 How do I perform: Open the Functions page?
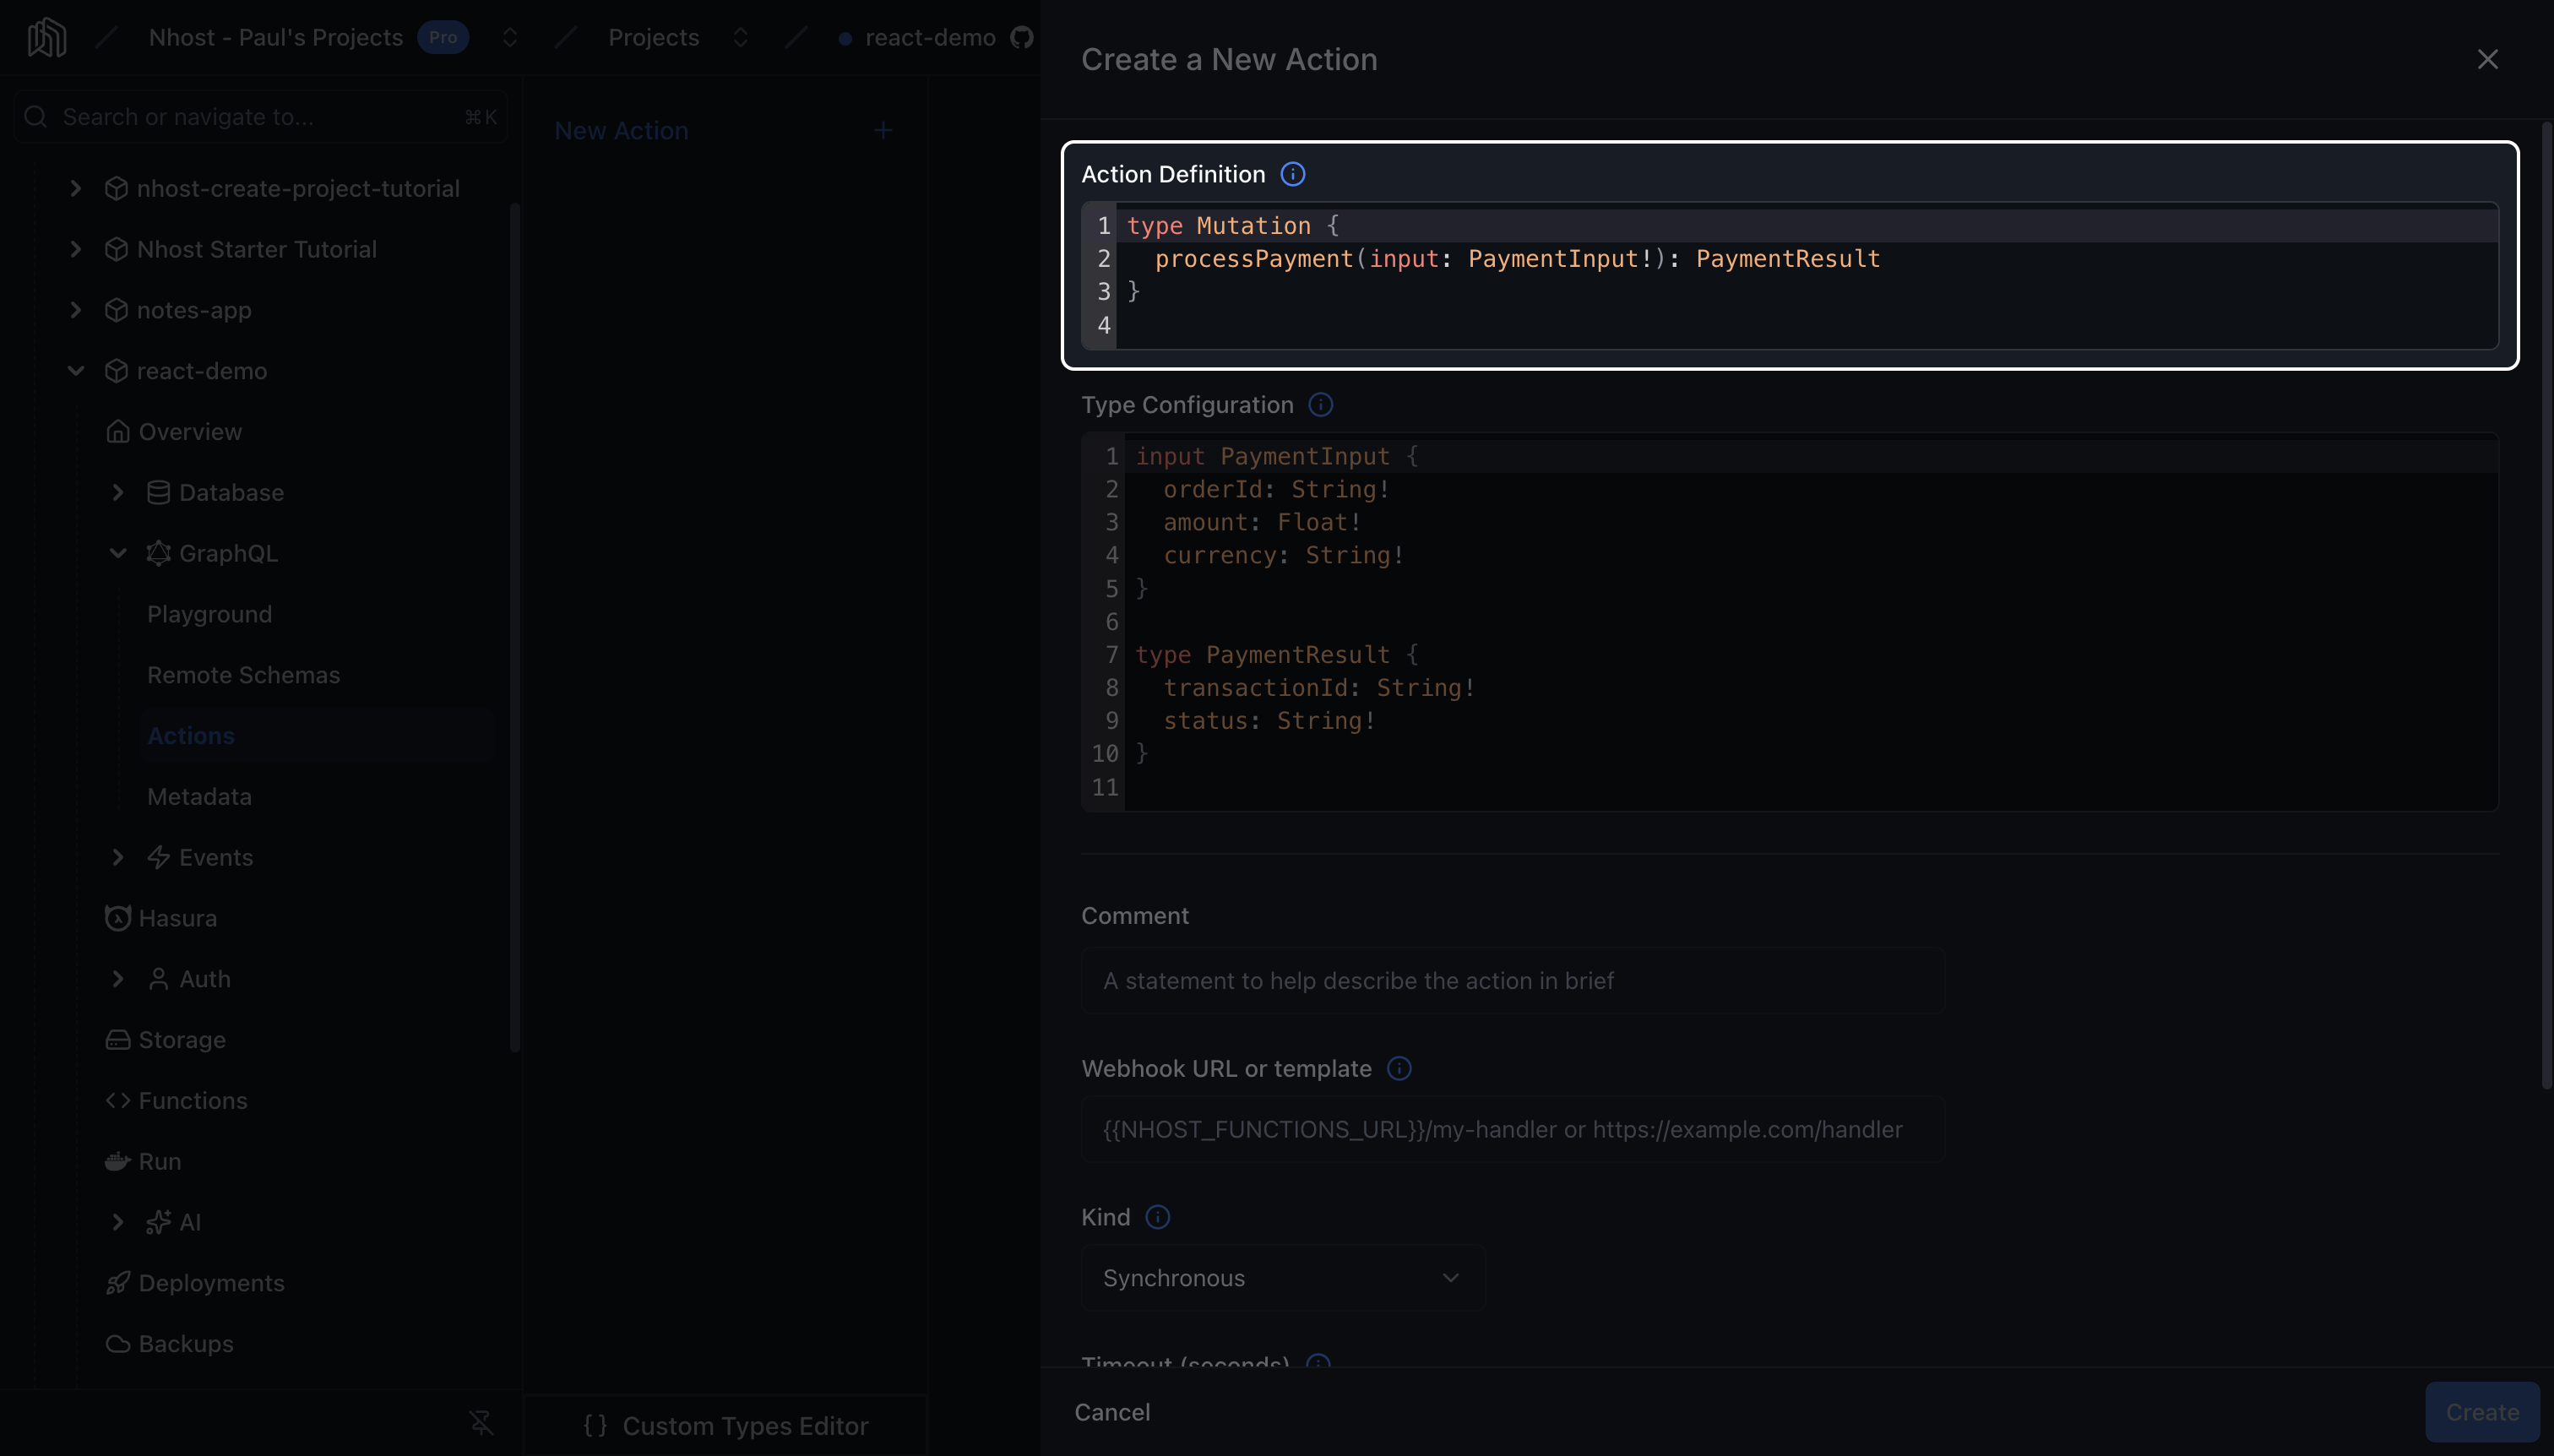(x=193, y=1101)
